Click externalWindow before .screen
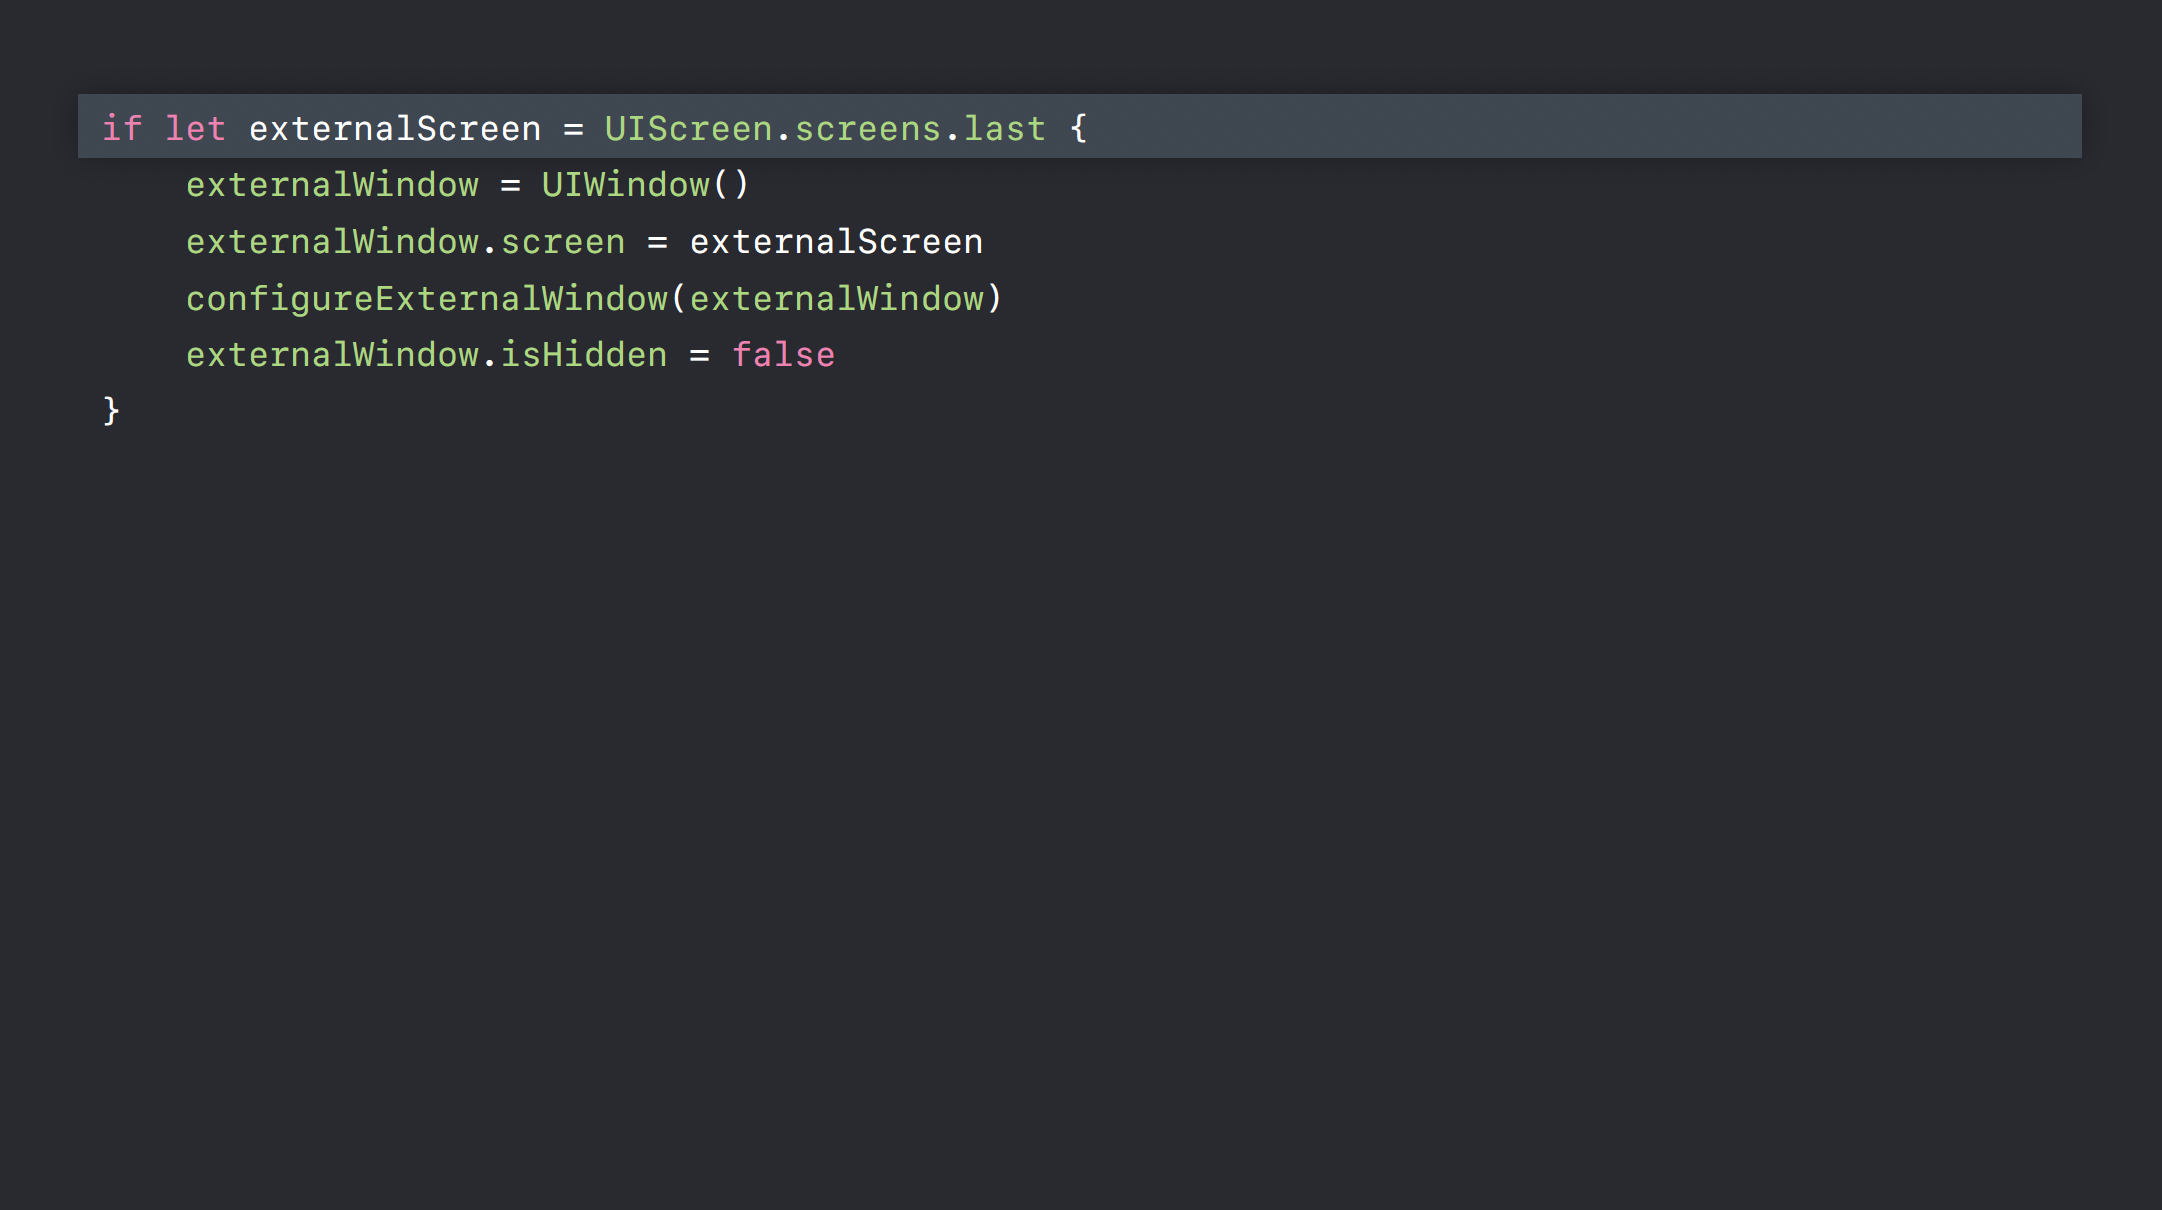2162x1210 pixels. coord(332,242)
